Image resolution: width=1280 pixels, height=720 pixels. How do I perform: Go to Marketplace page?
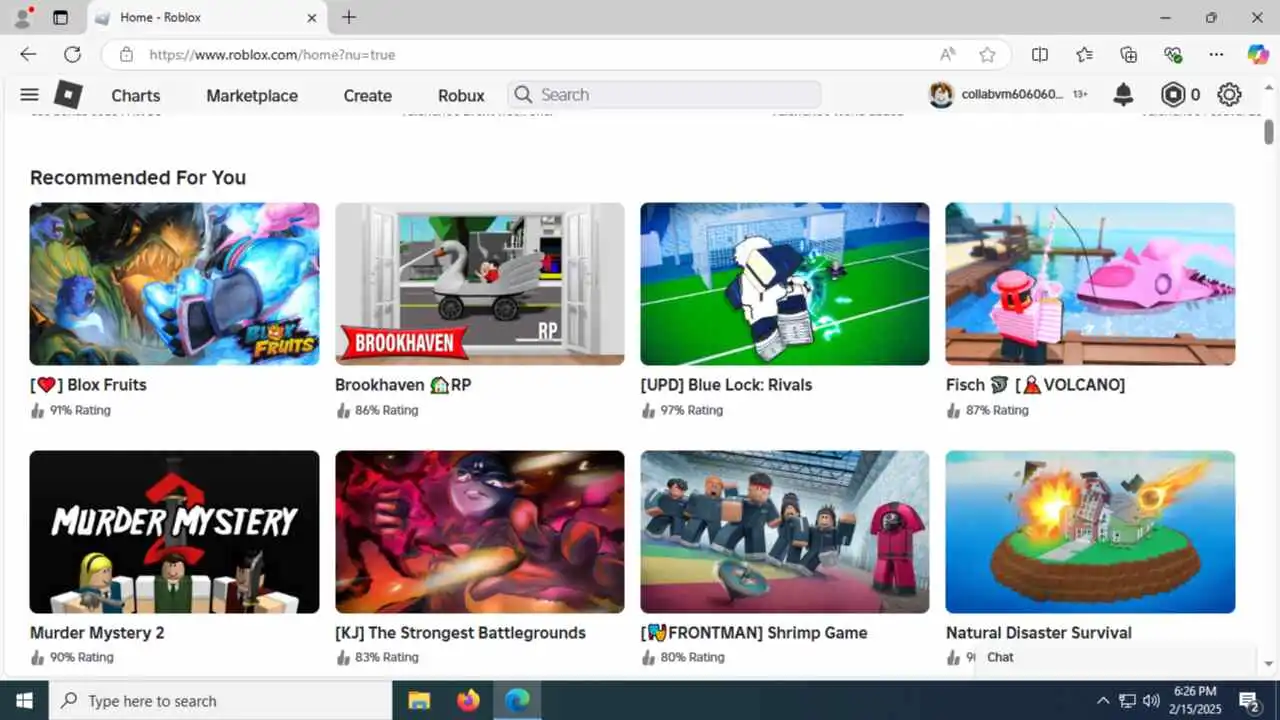click(x=252, y=95)
